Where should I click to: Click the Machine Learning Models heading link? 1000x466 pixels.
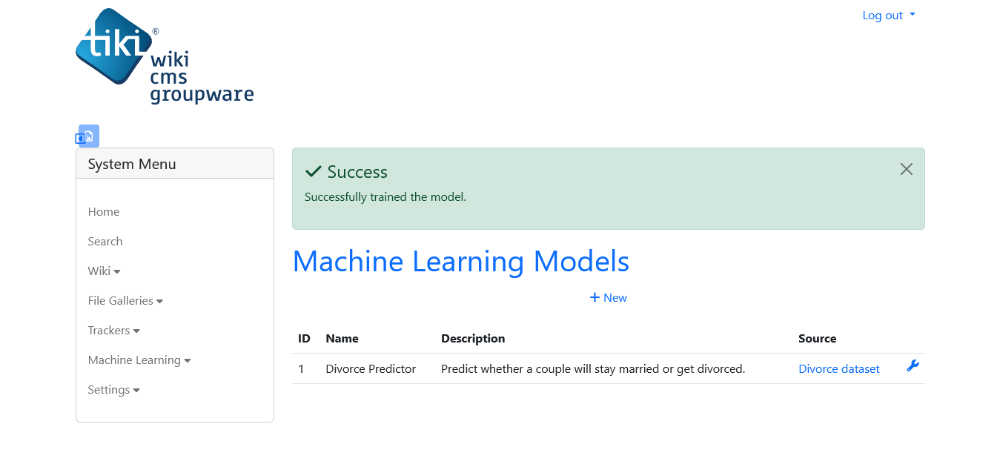(460, 261)
